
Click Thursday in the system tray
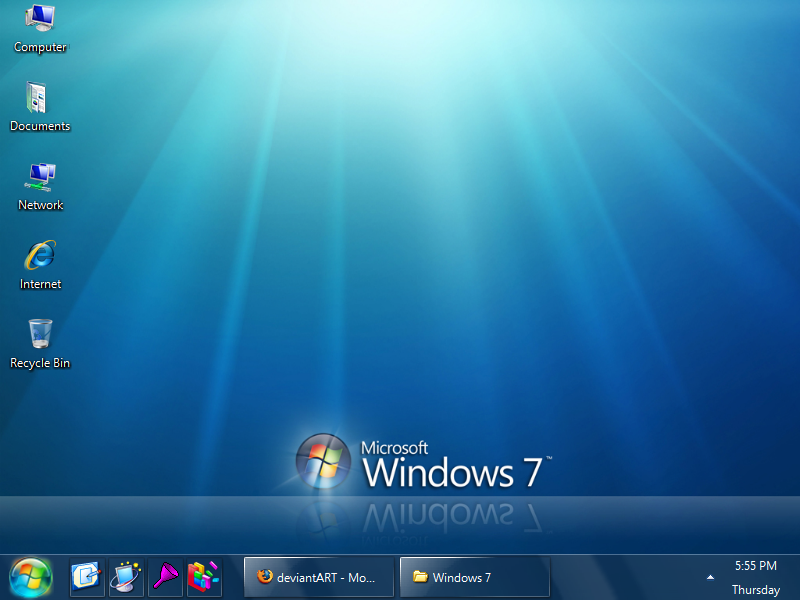[x=756, y=589]
